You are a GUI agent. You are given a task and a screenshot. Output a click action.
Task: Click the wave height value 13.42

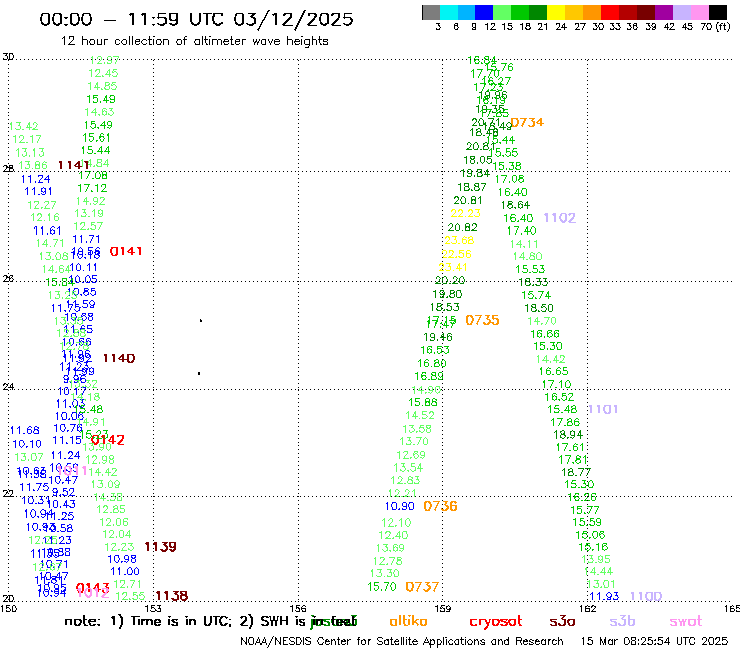point(24,126)
